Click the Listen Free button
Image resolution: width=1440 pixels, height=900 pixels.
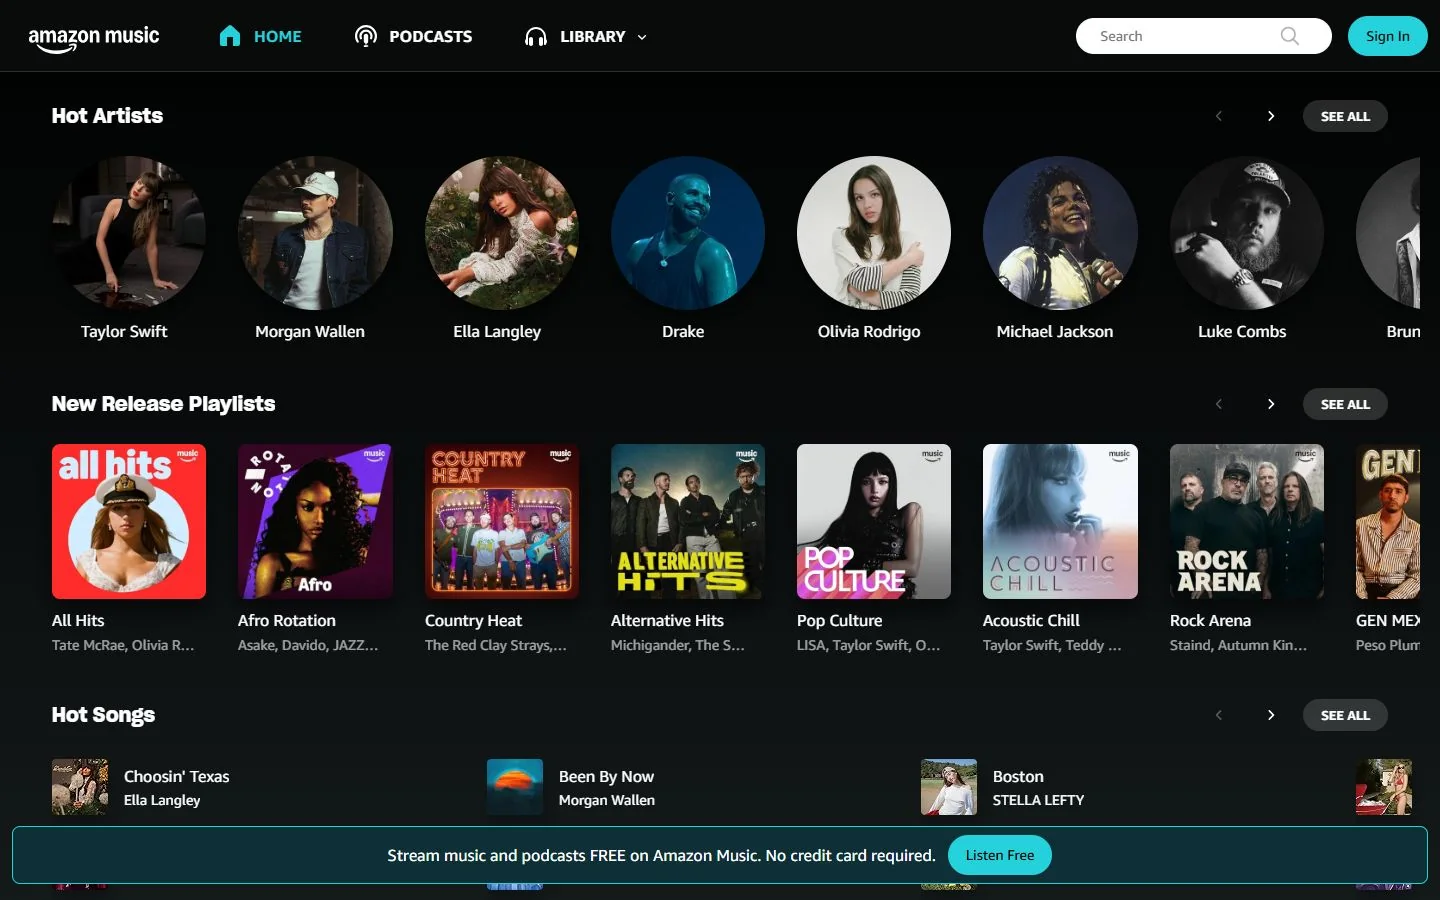[x=1000, y=855]
